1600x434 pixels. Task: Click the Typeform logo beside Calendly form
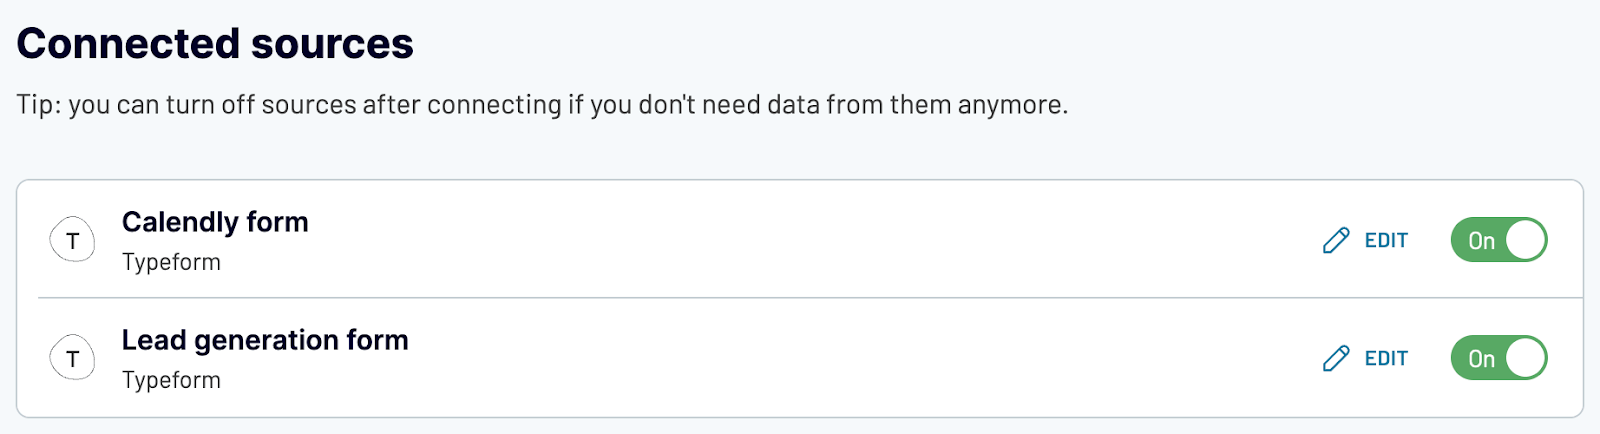73,240
